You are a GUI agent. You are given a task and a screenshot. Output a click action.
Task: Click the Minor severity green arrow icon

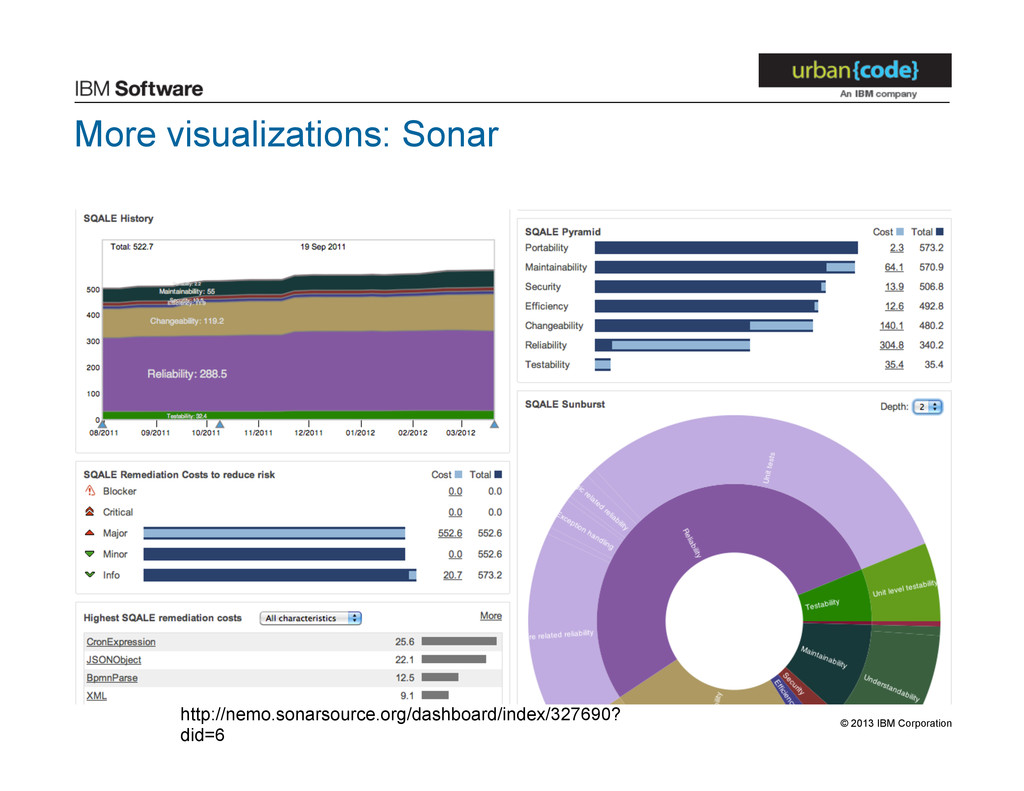point(90,554)
